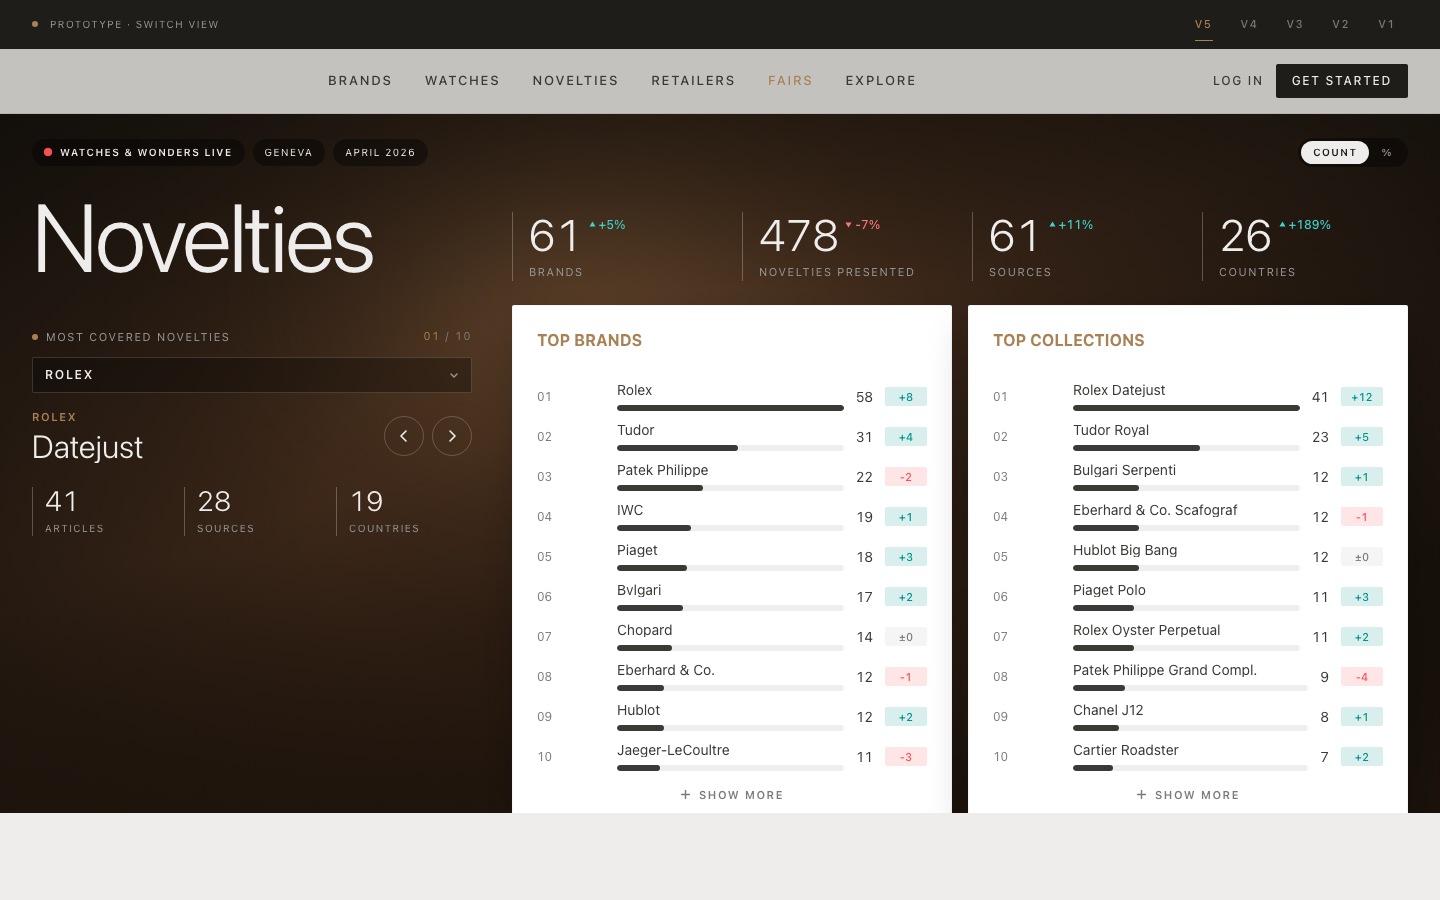Click 'Cartier Roadster' in Top Collections
This screenshot has height=900, width=1440.
click(x=1126, y=750)
